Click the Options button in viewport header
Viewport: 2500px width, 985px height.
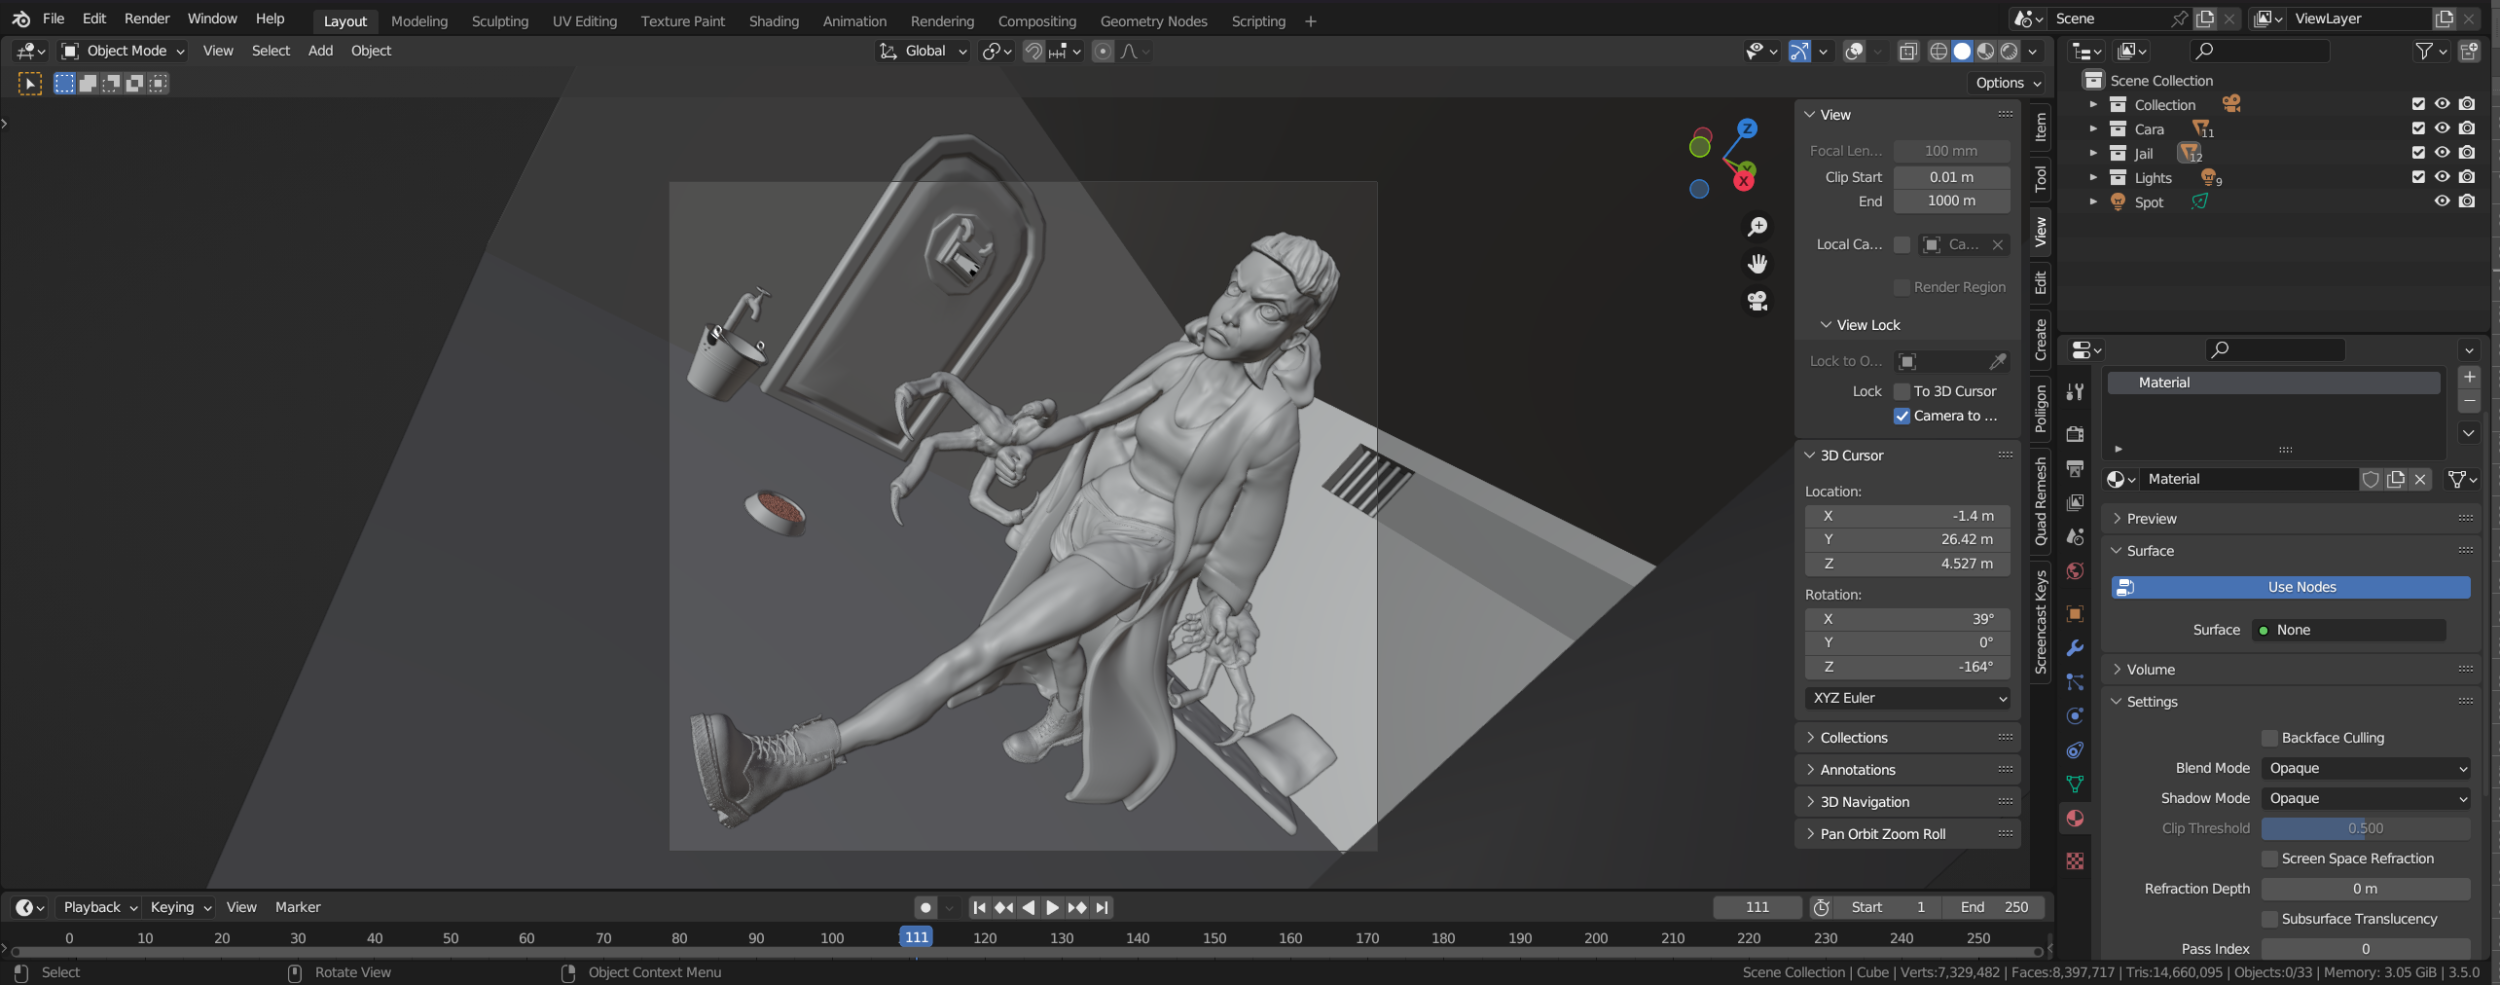(2007, 83)
